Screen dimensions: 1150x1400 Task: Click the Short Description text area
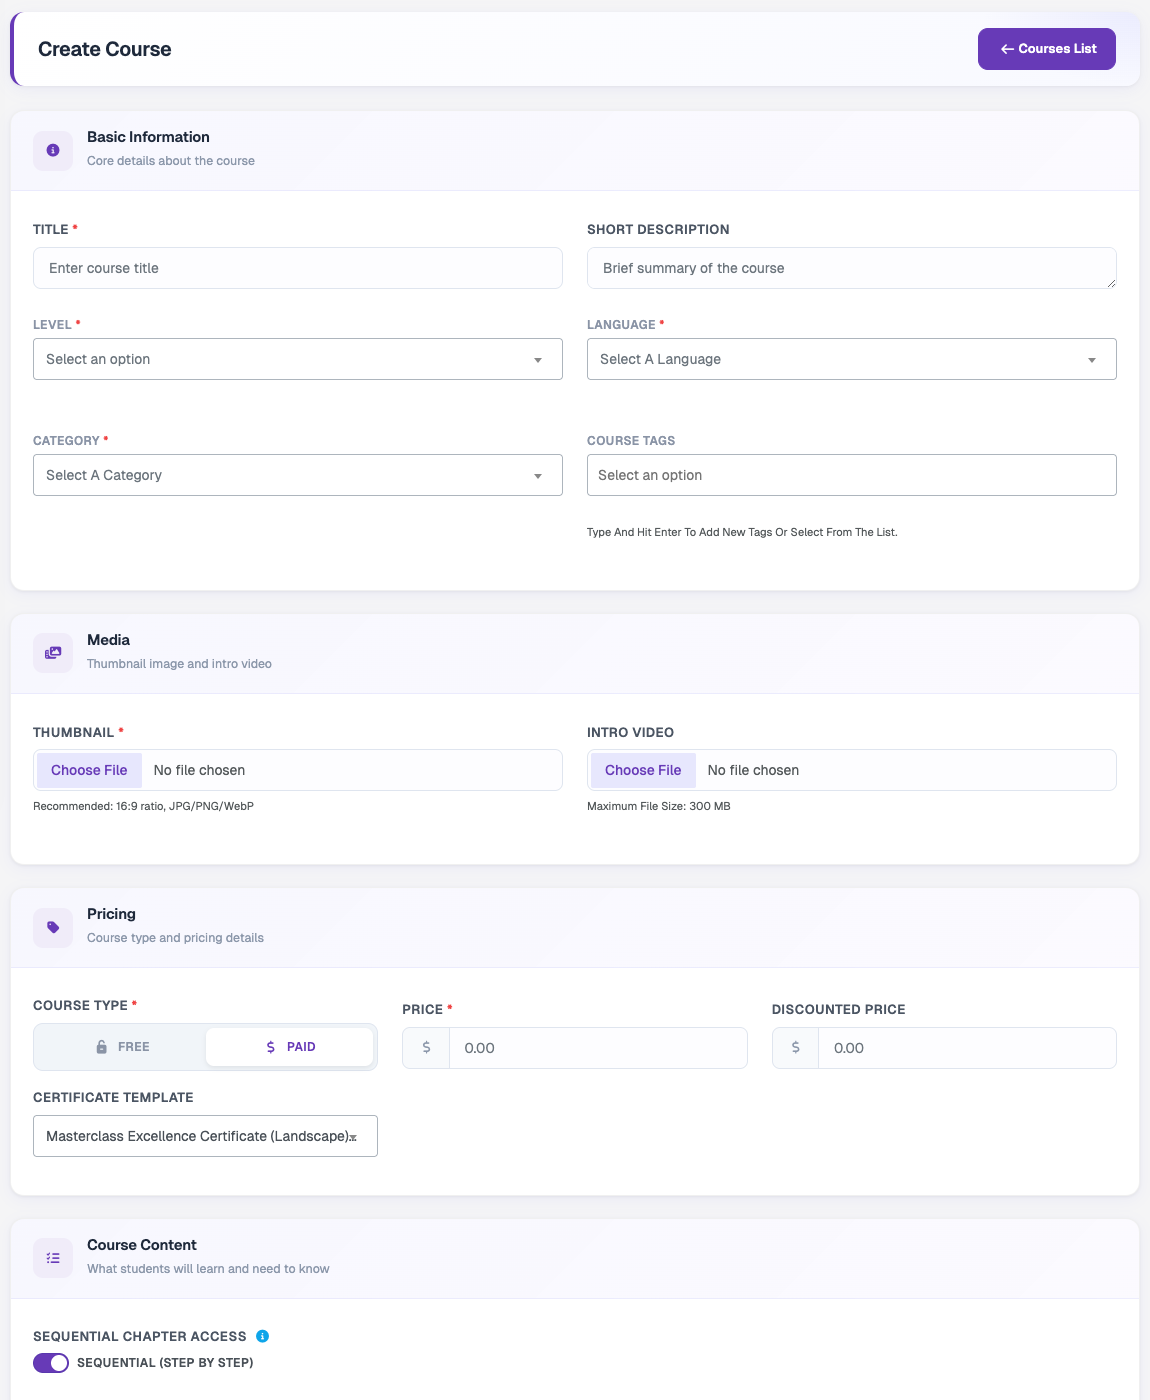pyautogui.click(x=852, y=268)
